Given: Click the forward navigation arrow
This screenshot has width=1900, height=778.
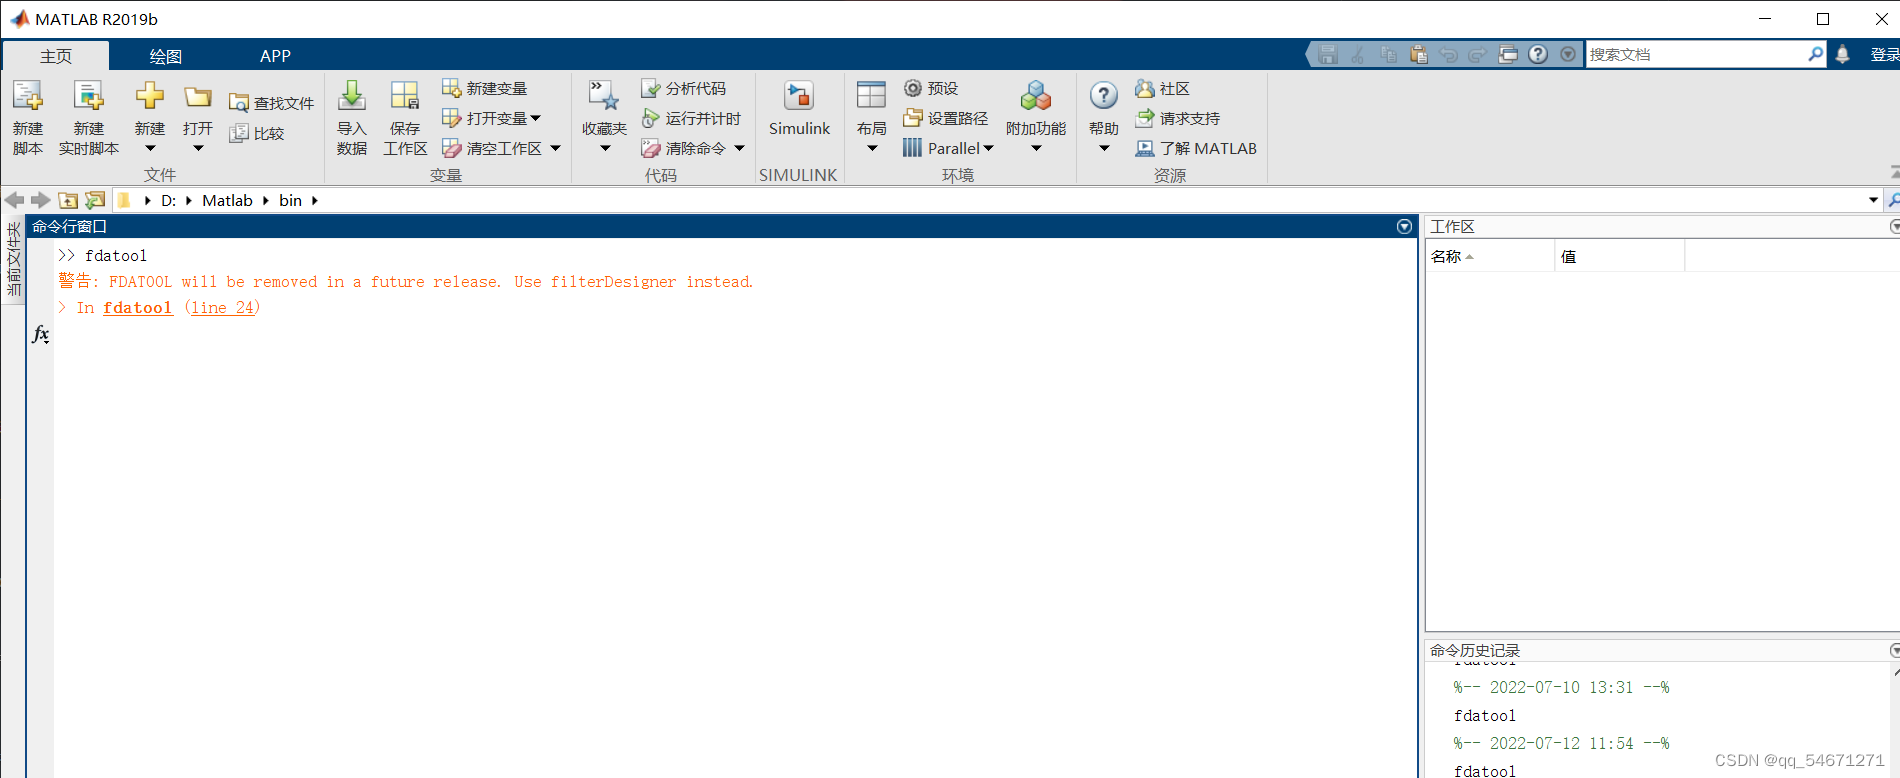Looking at the screenshot, I should [x=41, y=200].
